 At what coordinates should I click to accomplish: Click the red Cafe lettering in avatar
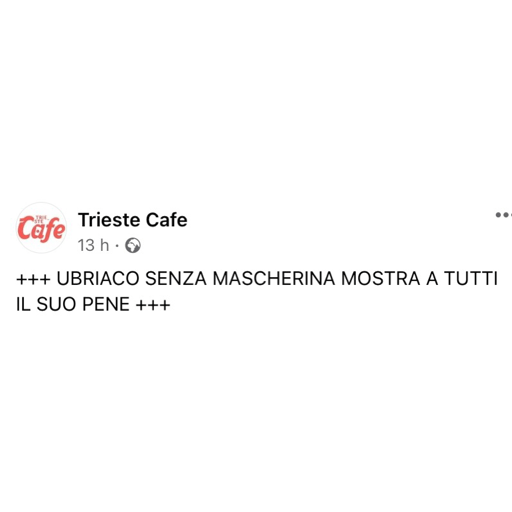[x=41, y=229]
